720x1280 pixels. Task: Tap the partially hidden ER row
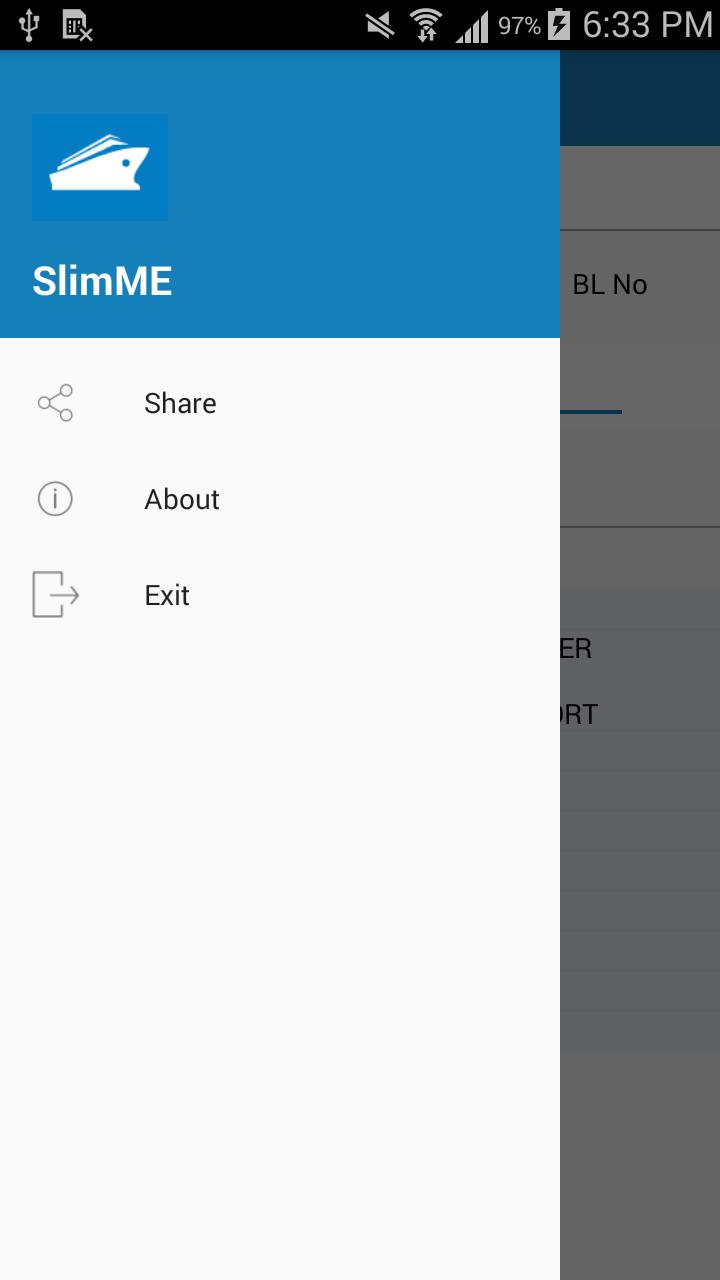click(x=577, y=649)
